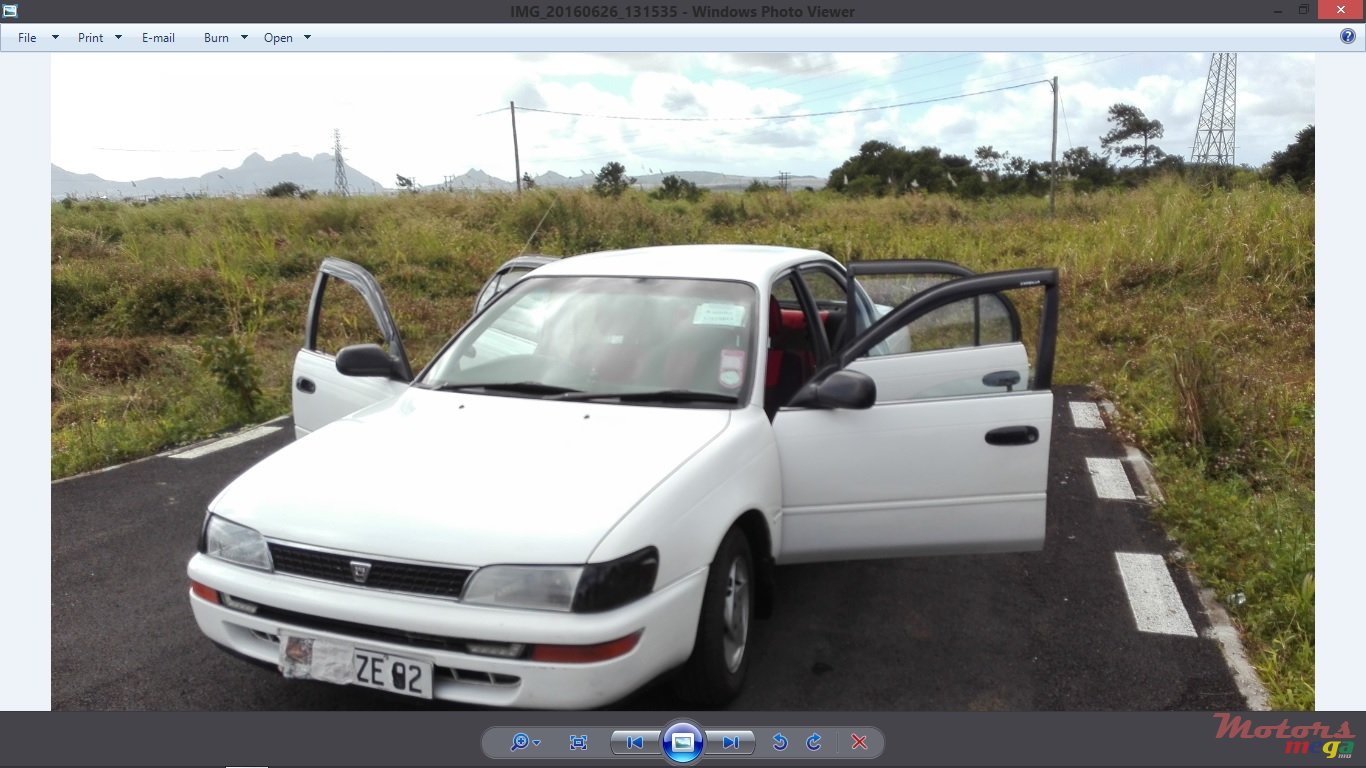This screenshot has height=768, width=1366.
Task: Open the Open-with dropdown arrow
Action: (307, 37)
